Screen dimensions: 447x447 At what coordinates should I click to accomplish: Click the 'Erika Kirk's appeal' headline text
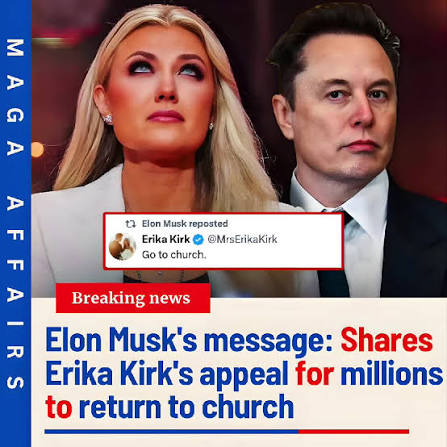tap(167, 374)
